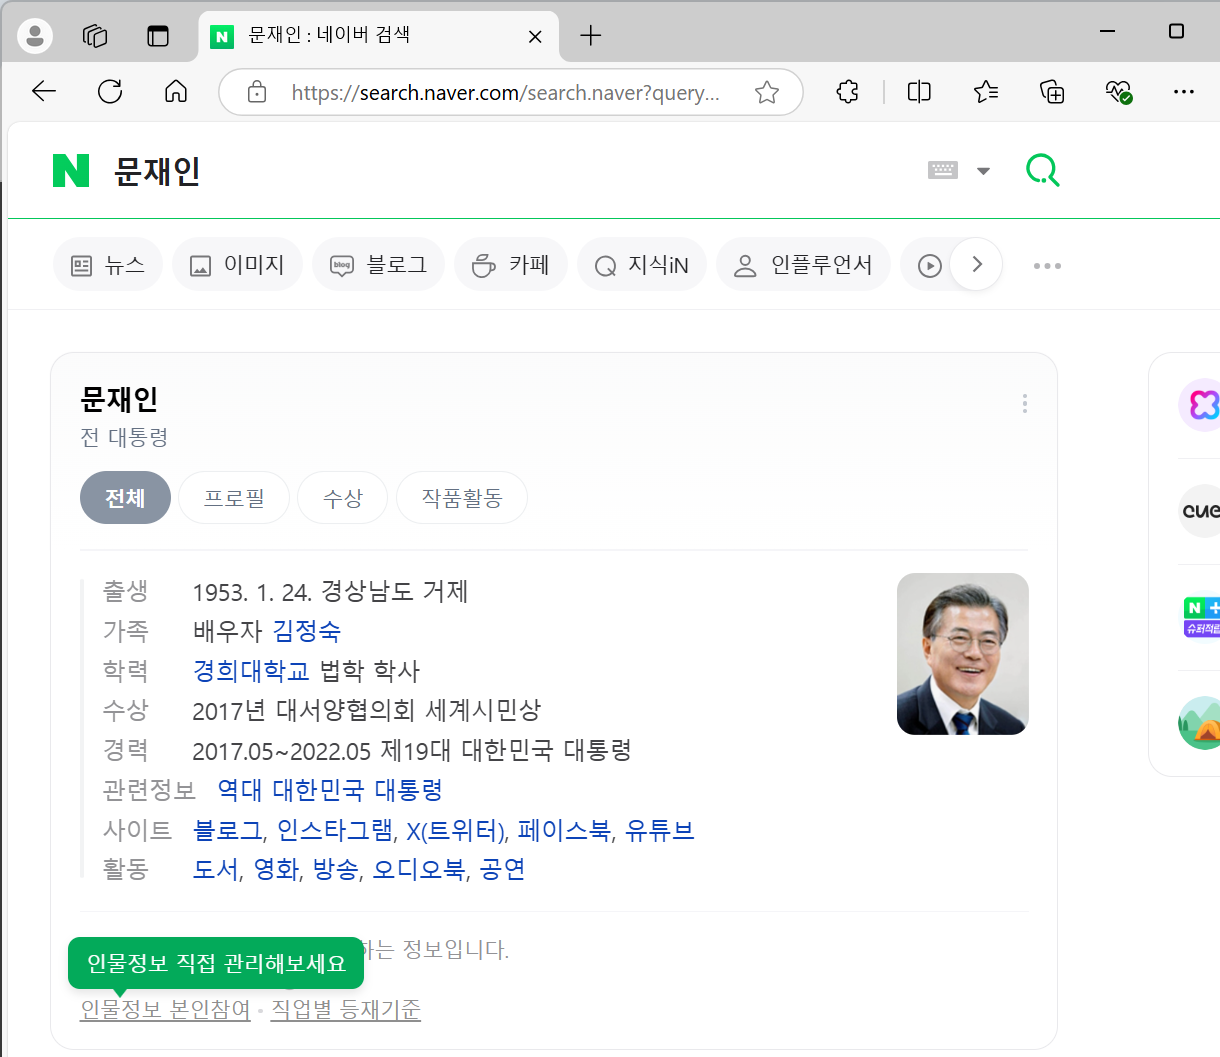Open the 유튜브 site link
The image size is (1220, 1057).
[660, 830]
